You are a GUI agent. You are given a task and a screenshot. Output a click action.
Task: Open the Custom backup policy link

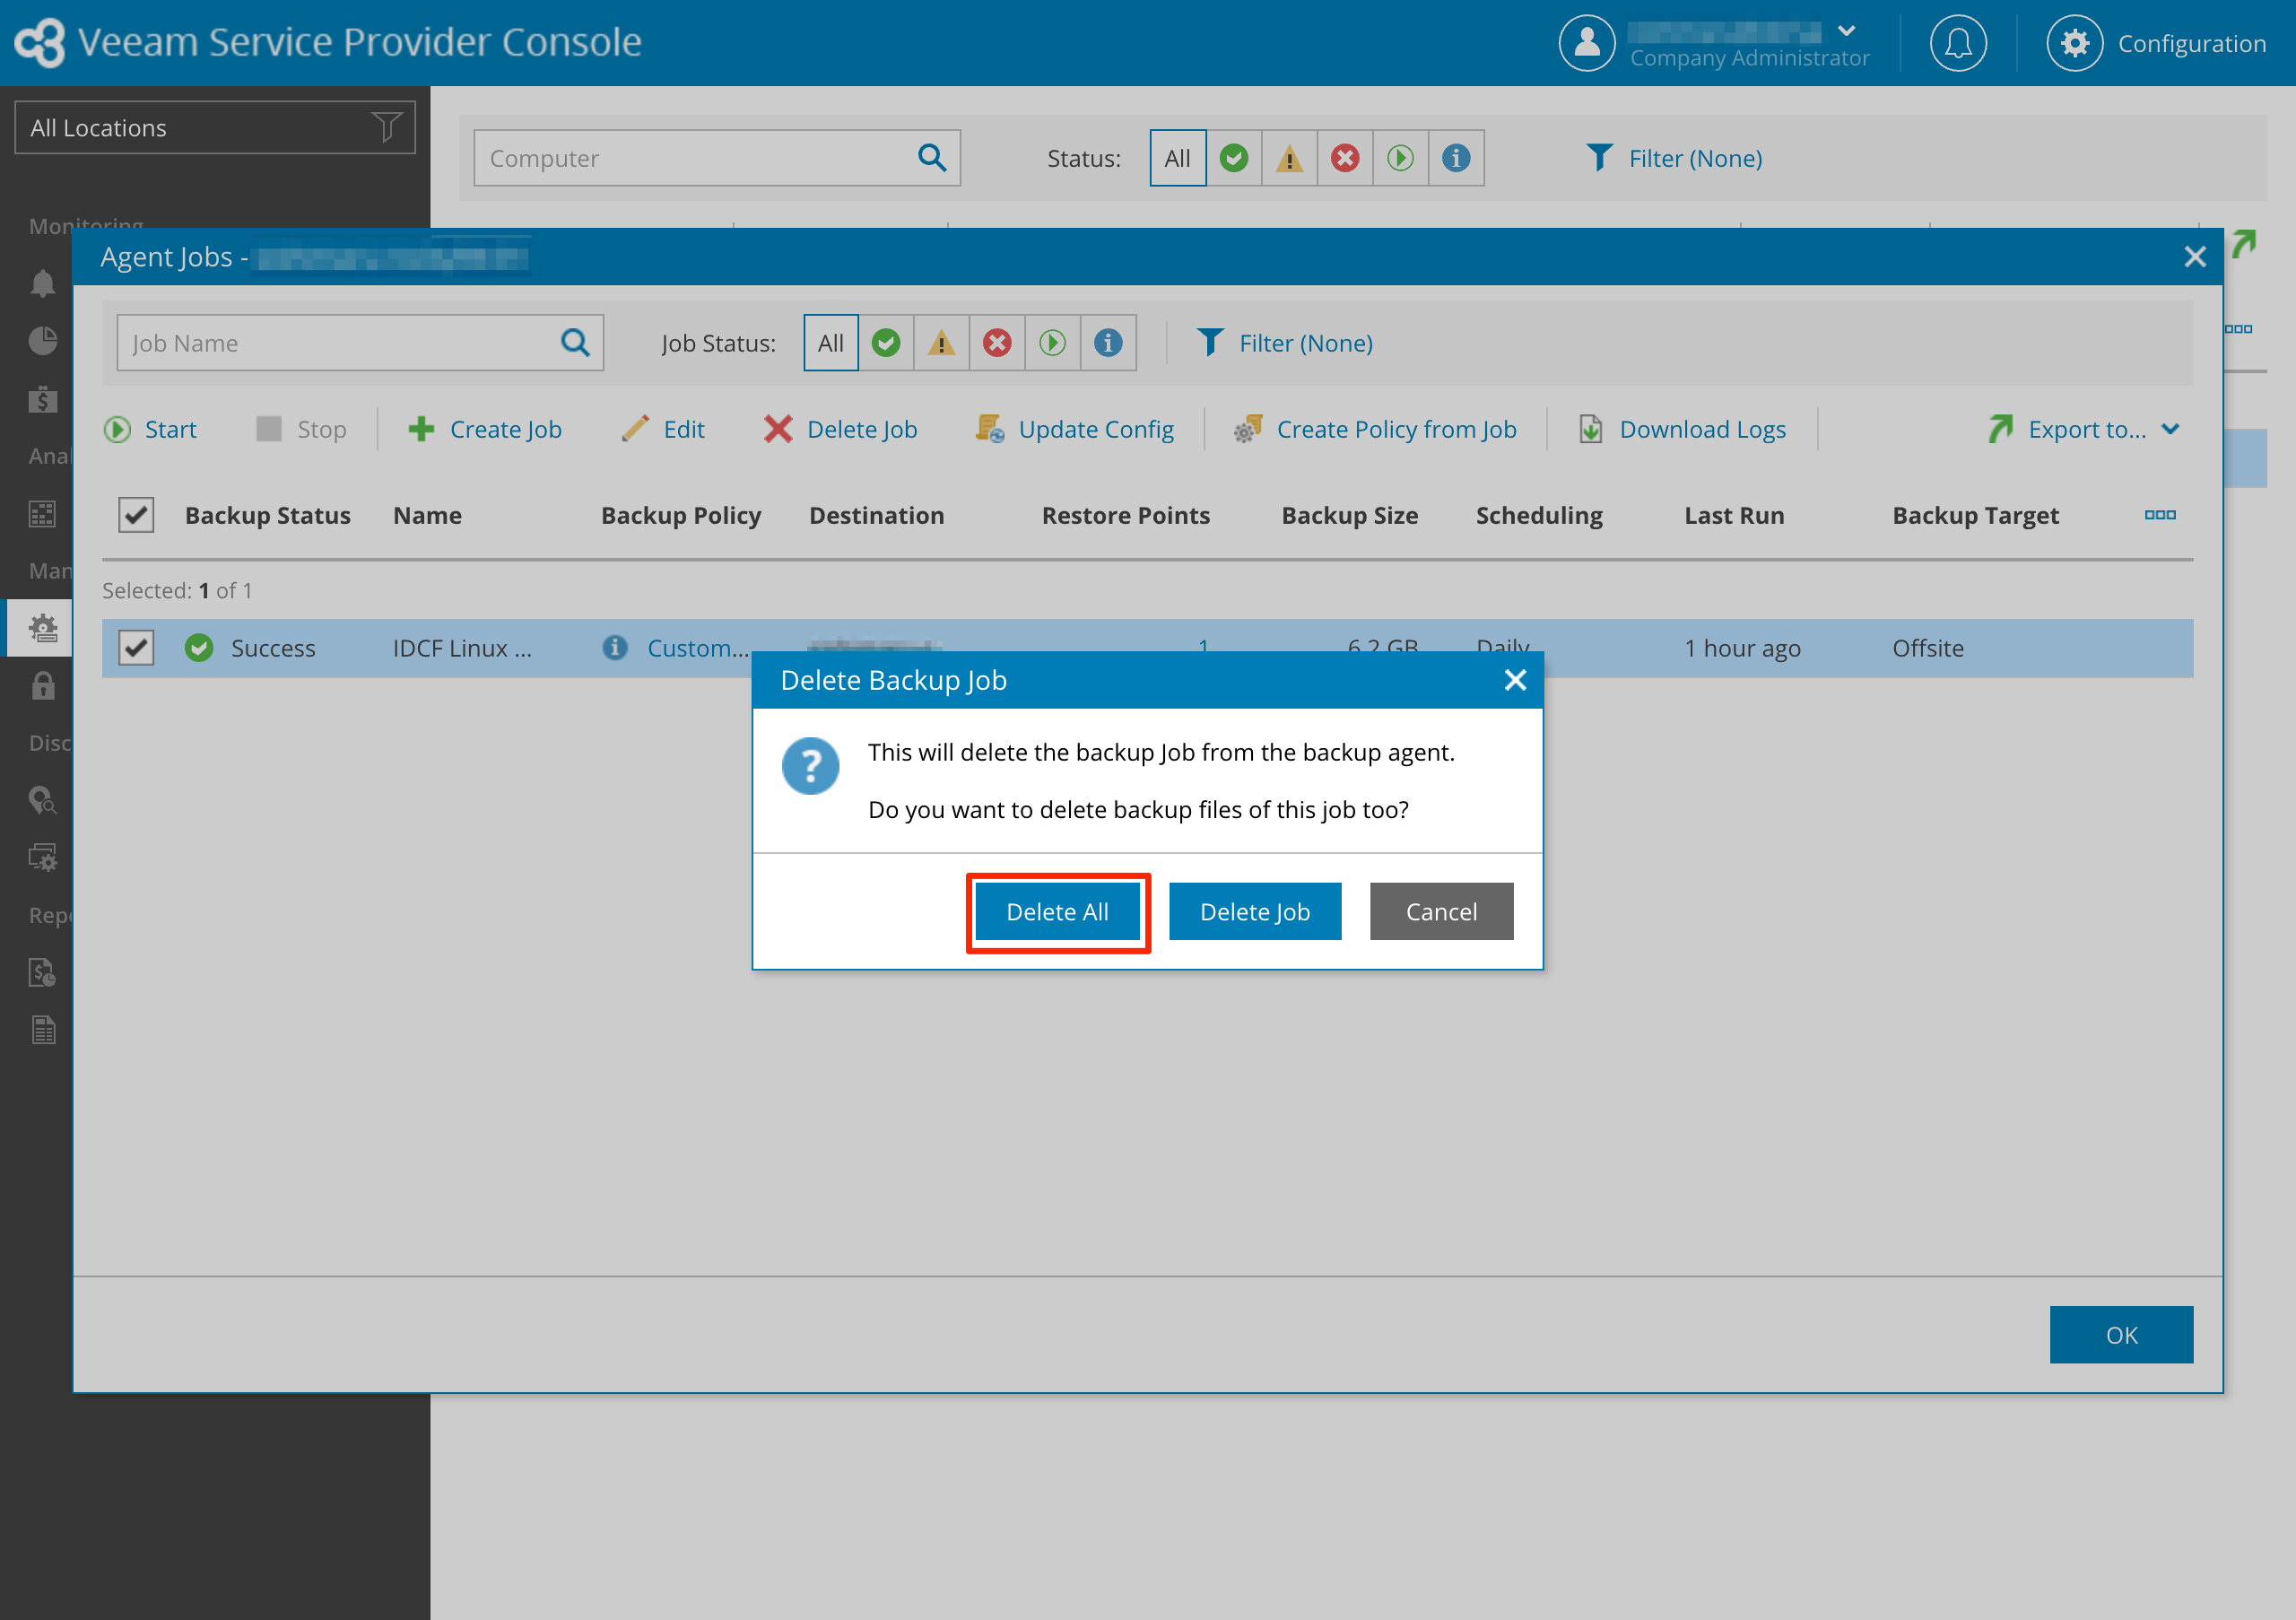[x=698, y=648]
